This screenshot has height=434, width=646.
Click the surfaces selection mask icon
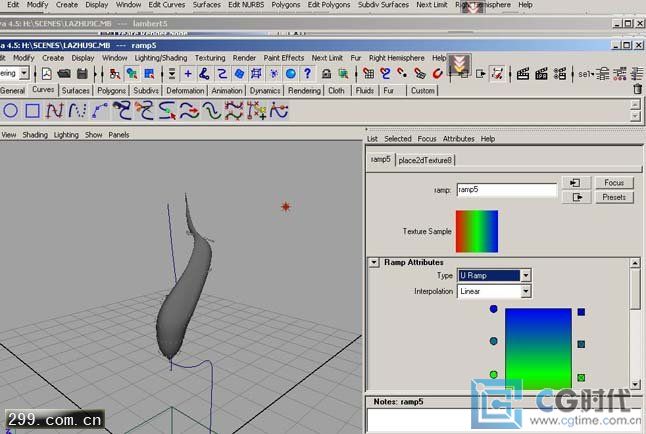(239, 74)
